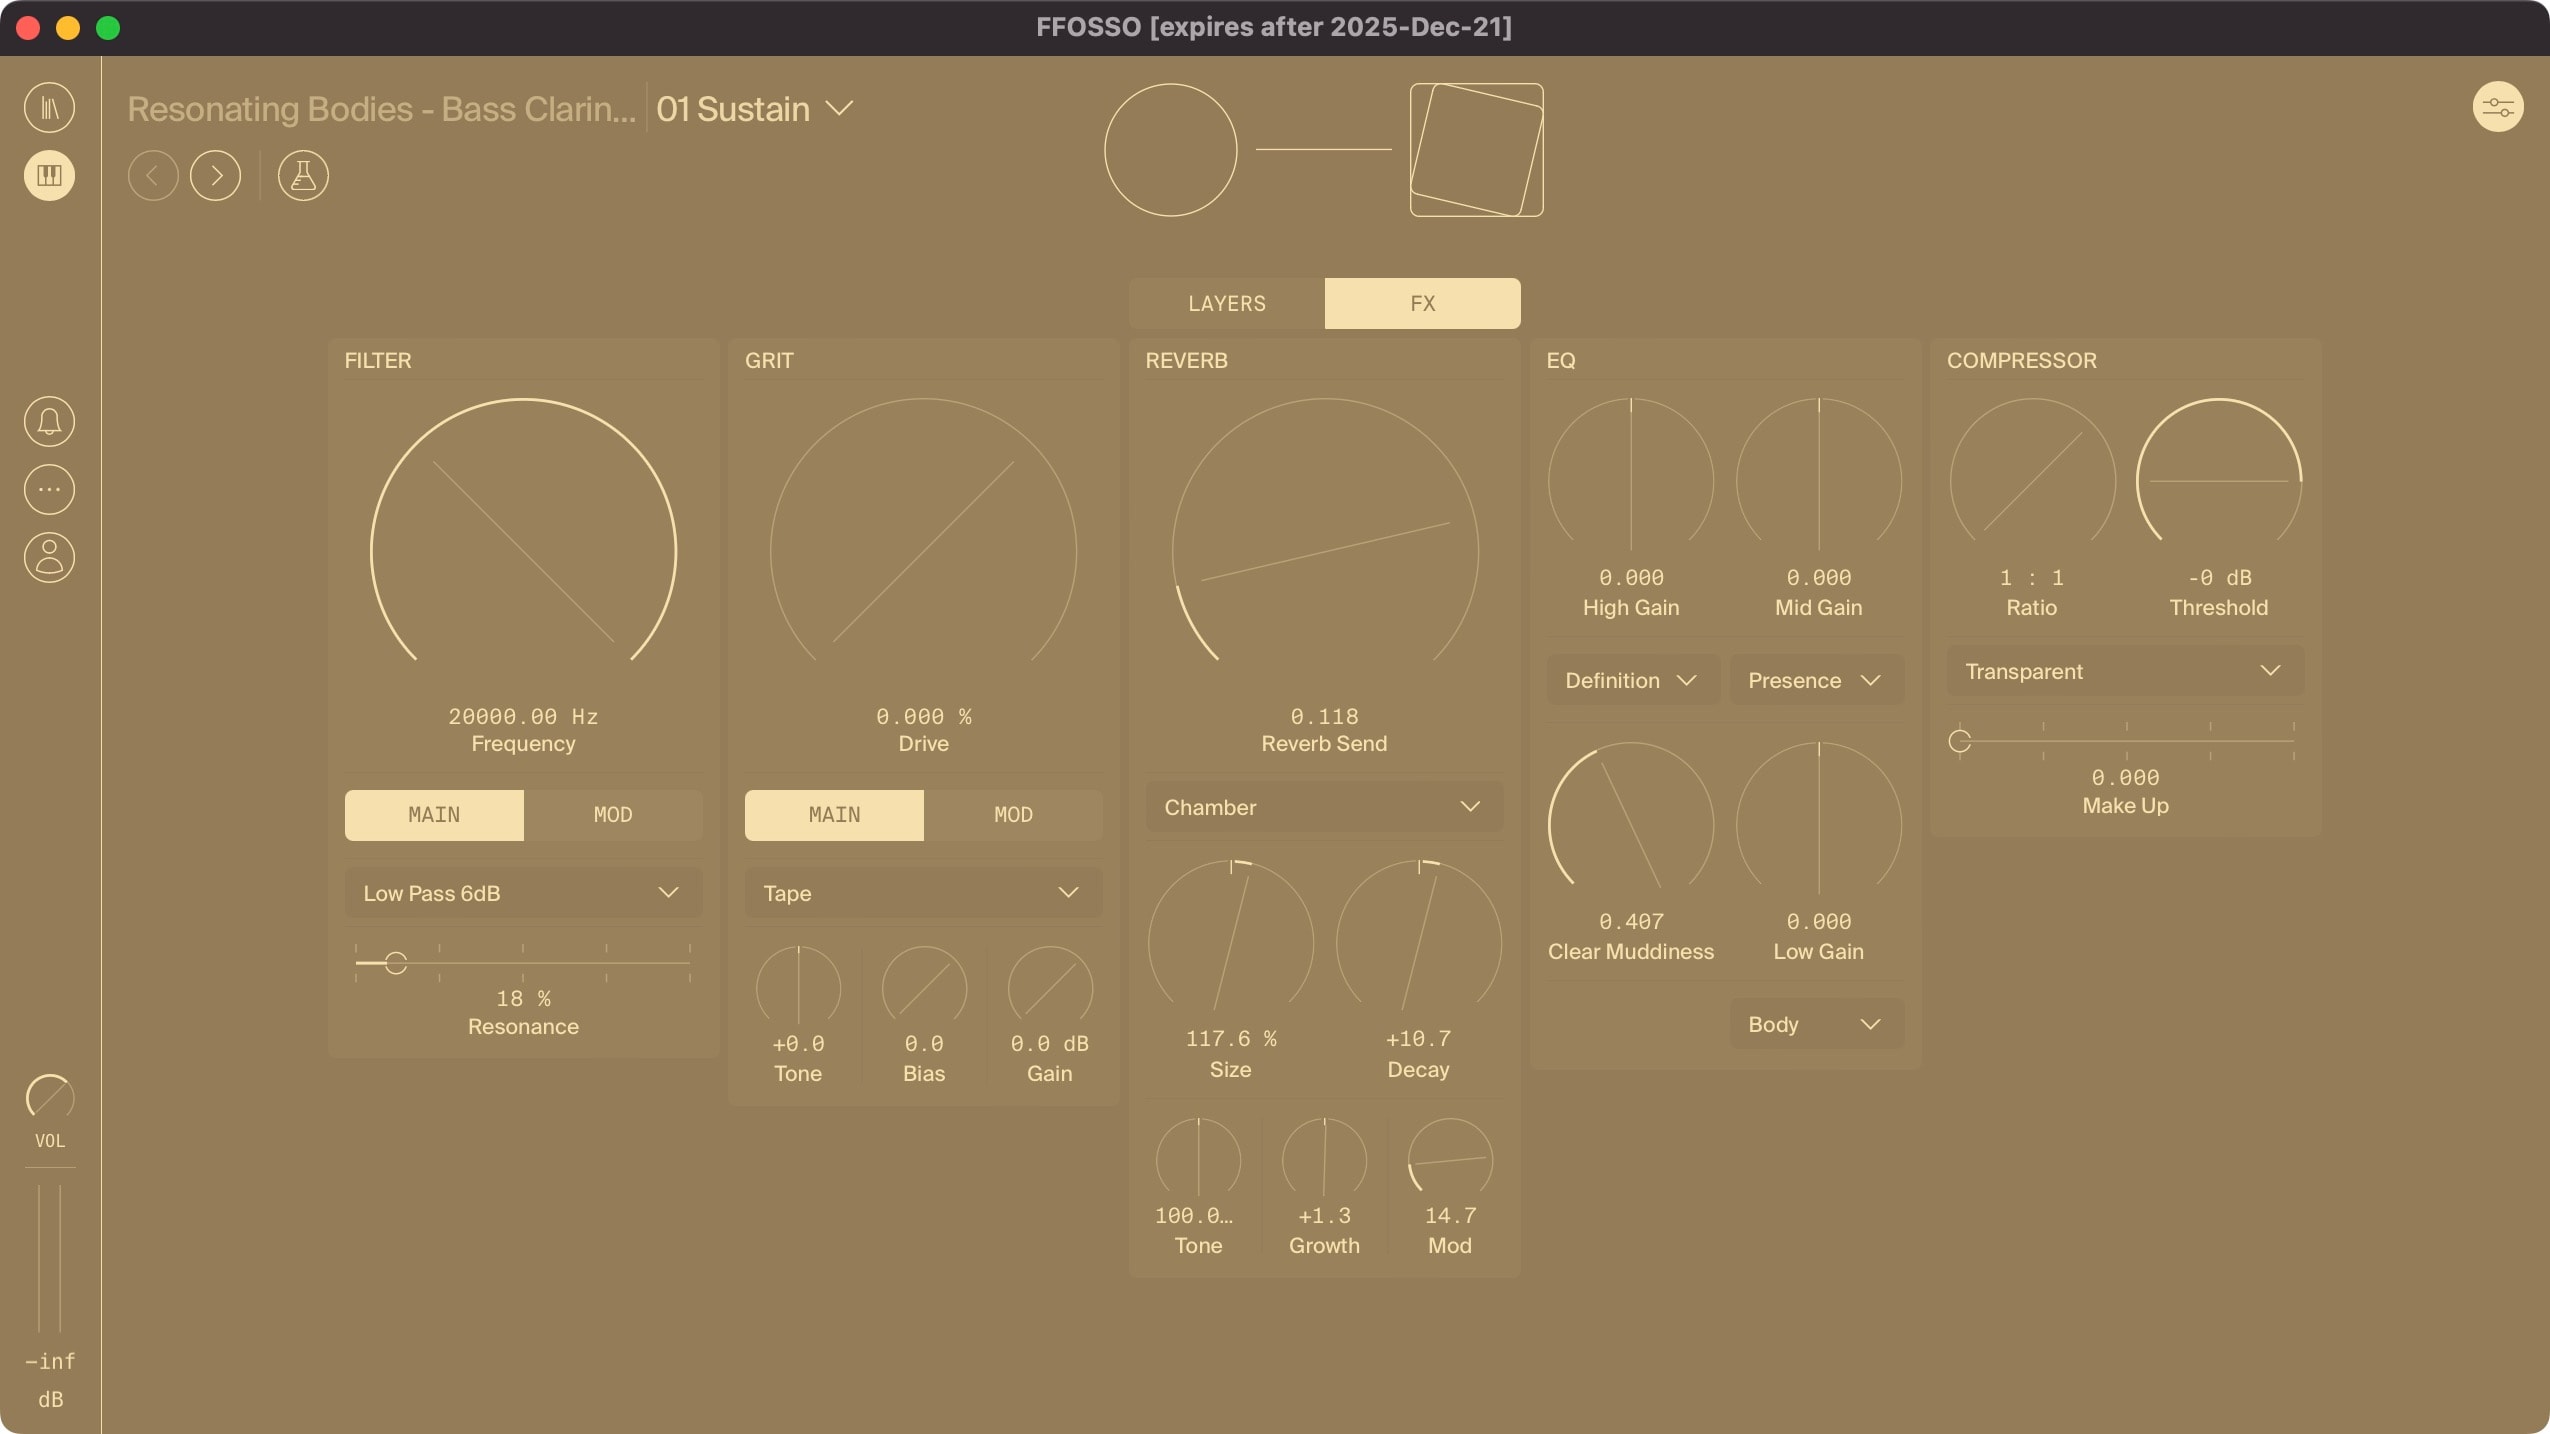
Task: Go to next preset with forward arrow
Action: [x=216, y=176]
